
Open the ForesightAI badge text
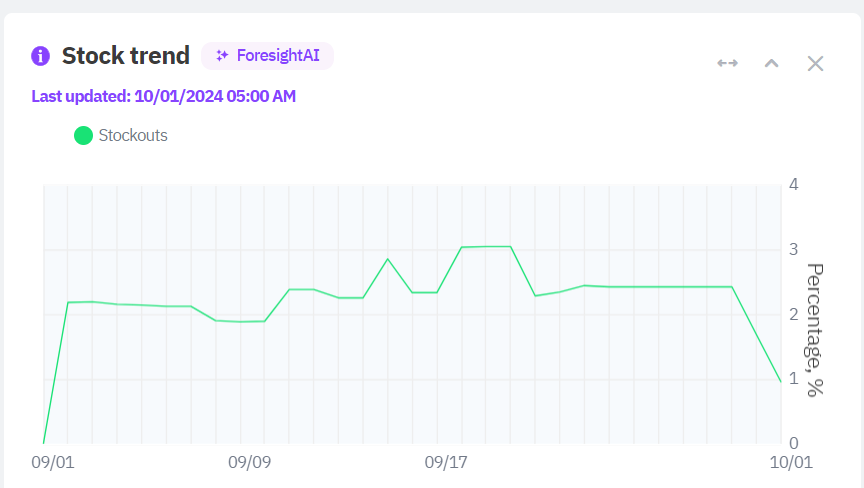277,56
